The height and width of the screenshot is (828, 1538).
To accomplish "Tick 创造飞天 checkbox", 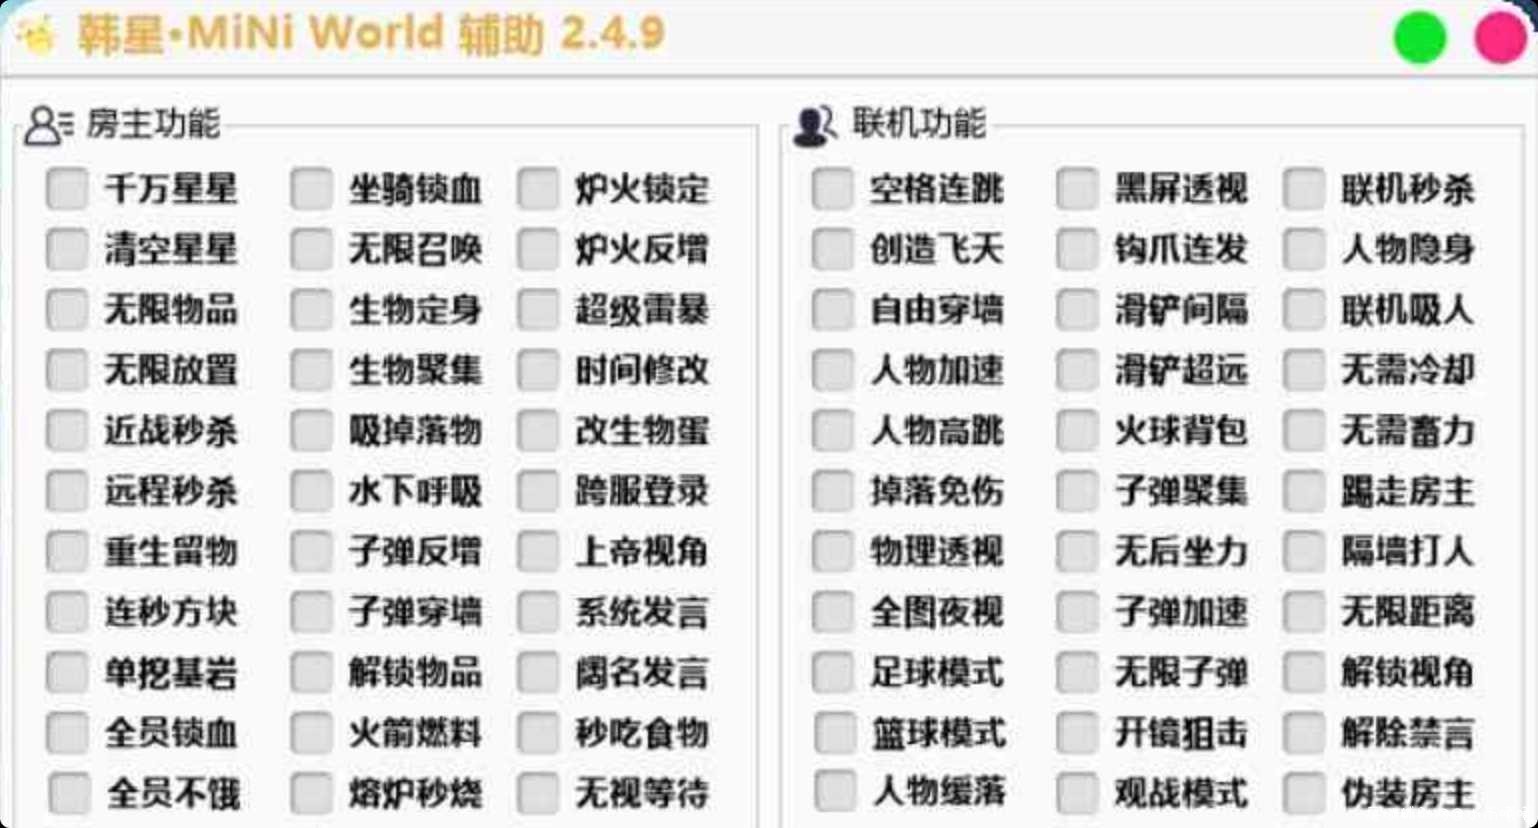I will (833, 249).
